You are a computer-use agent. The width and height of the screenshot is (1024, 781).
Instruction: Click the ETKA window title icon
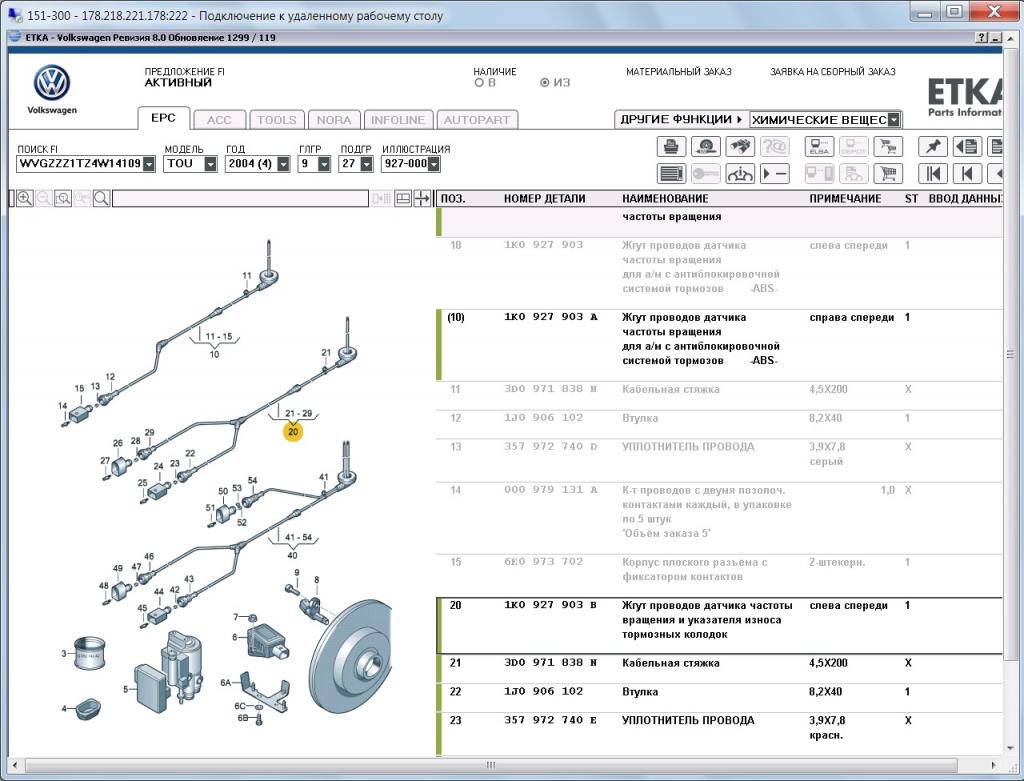pyautogui.click(x=15, y=37)
